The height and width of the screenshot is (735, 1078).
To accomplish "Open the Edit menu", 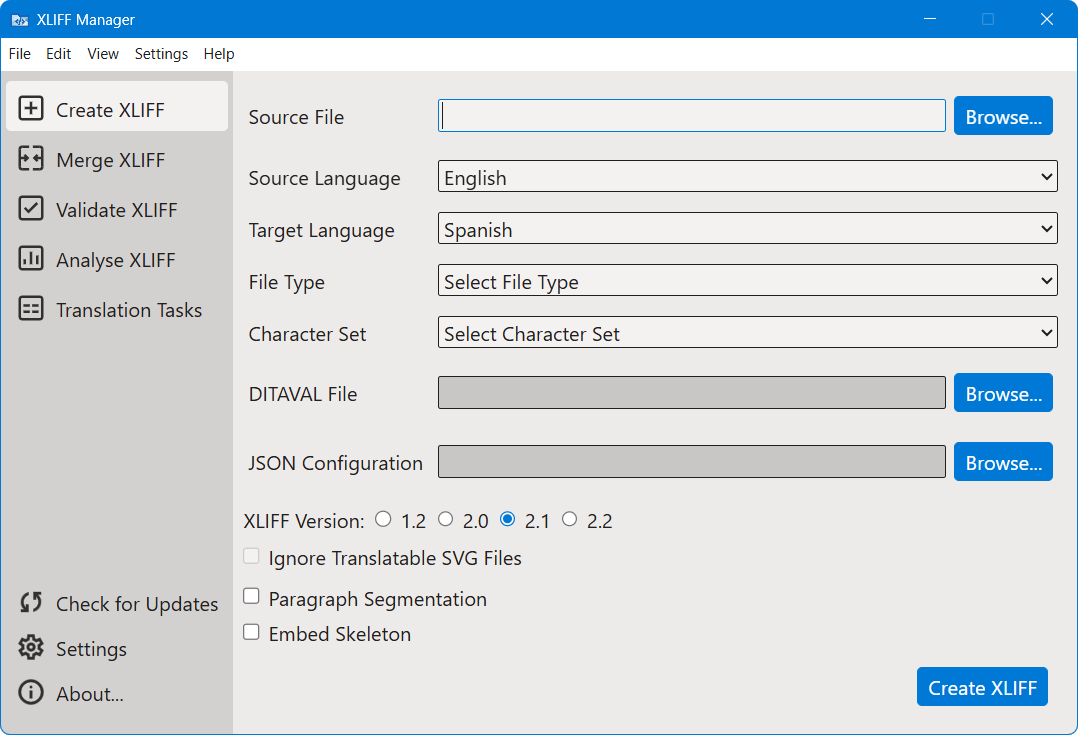I will pos(58,54).
